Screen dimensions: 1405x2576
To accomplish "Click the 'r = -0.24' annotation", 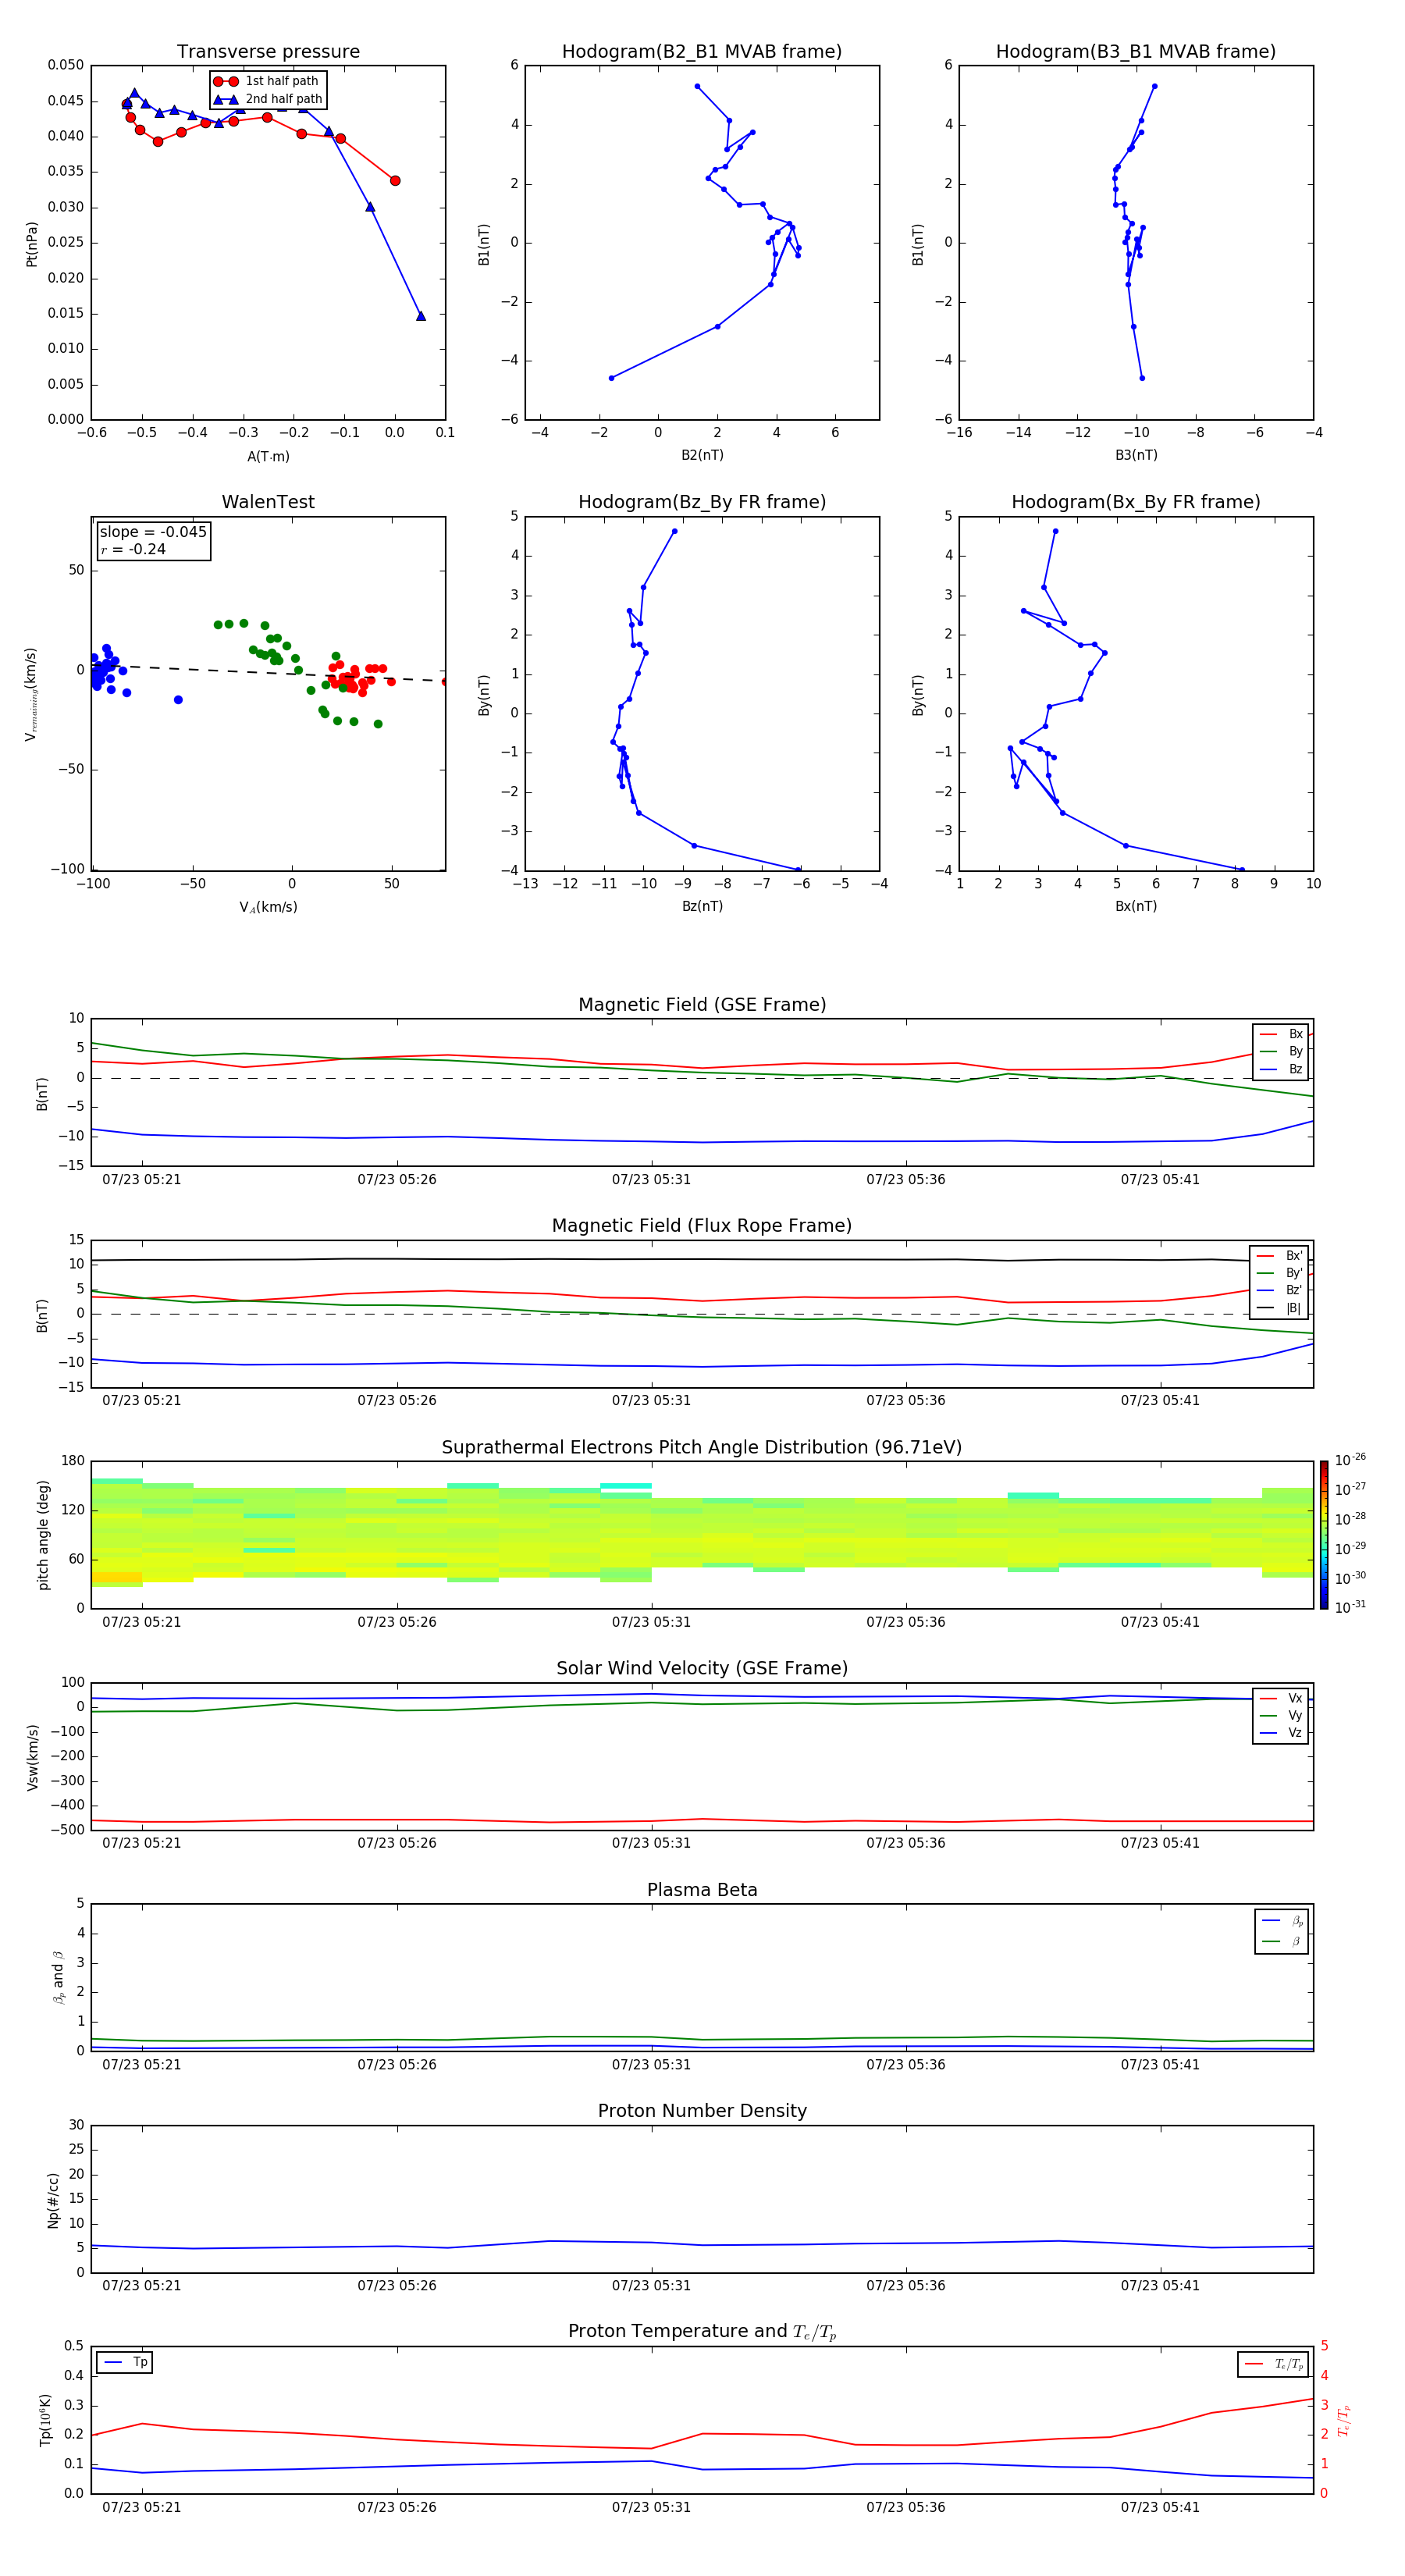I will 133,549.
